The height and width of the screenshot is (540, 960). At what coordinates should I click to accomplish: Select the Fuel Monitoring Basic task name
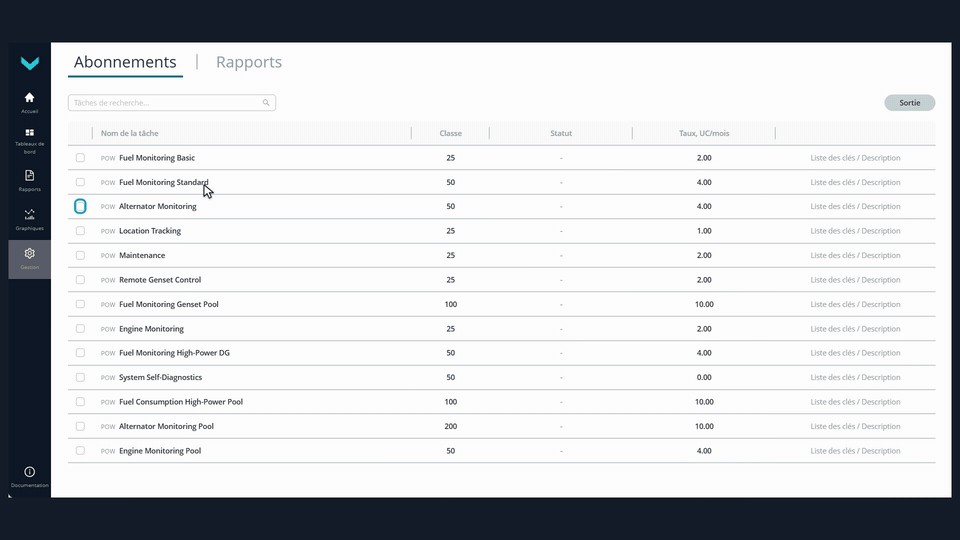click(157, 158)
